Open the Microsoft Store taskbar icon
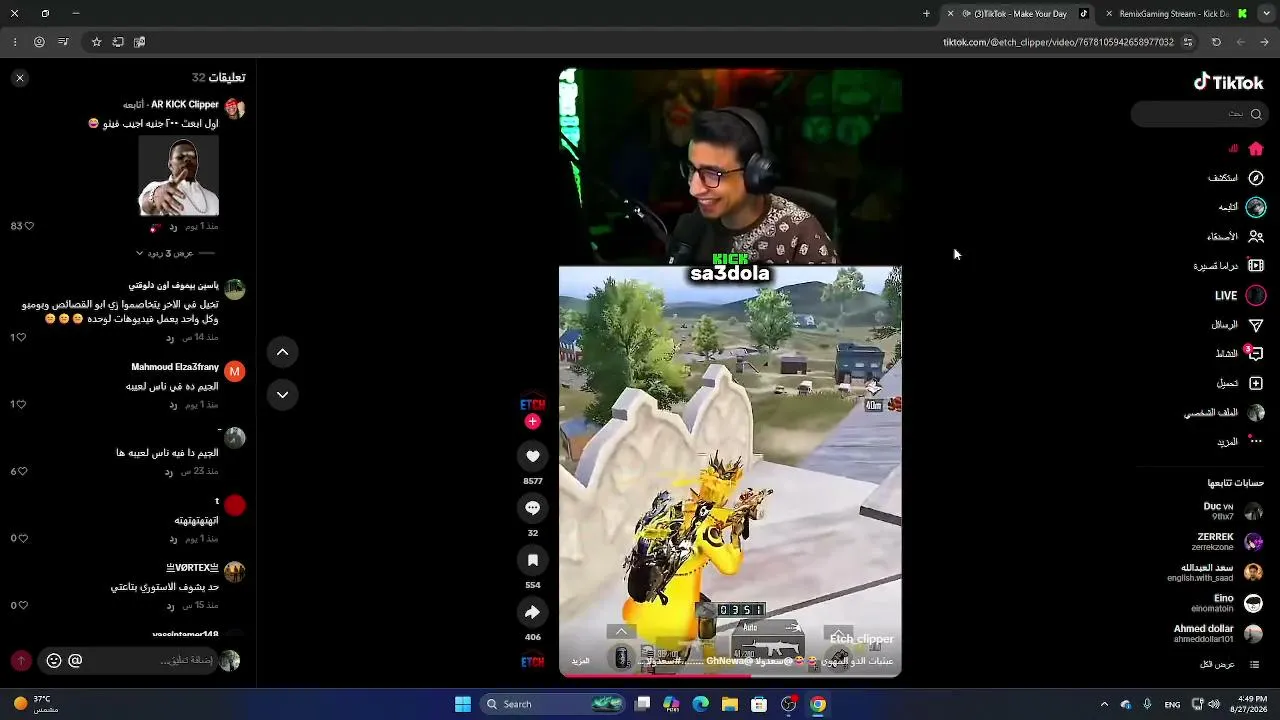 [759, 704]
